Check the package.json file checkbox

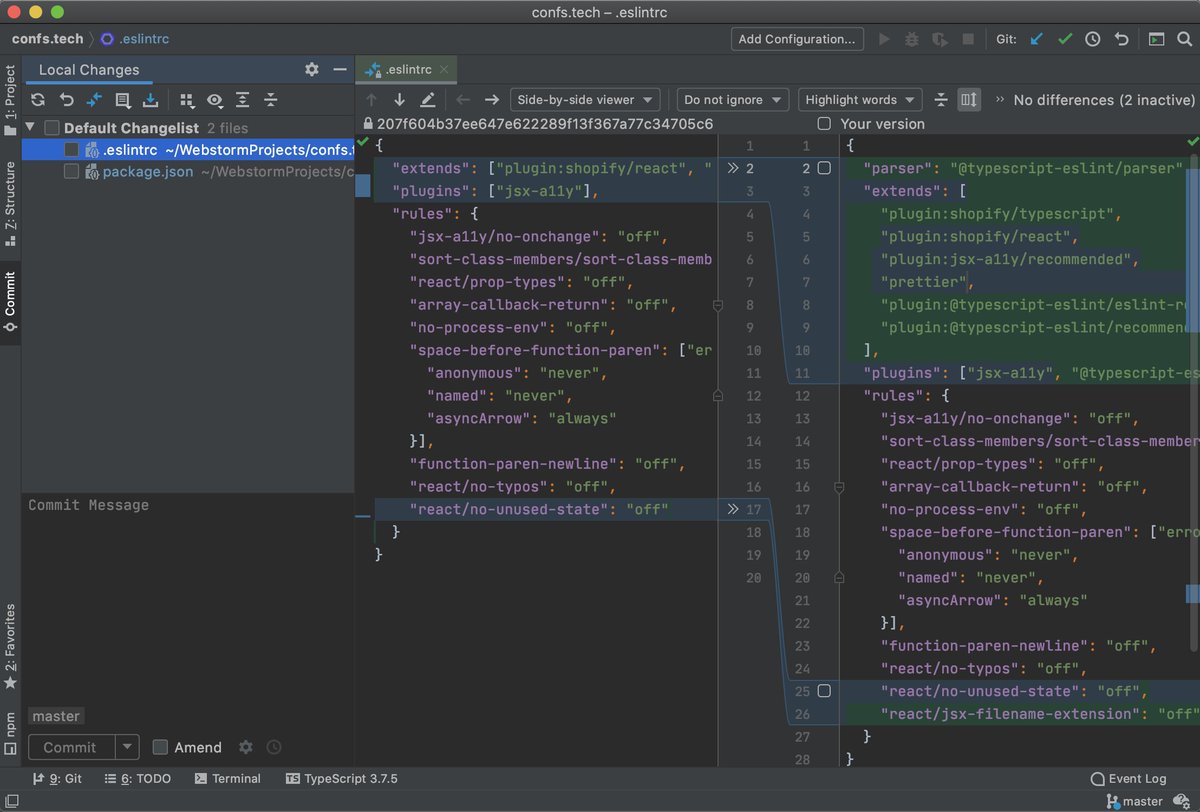71,171
